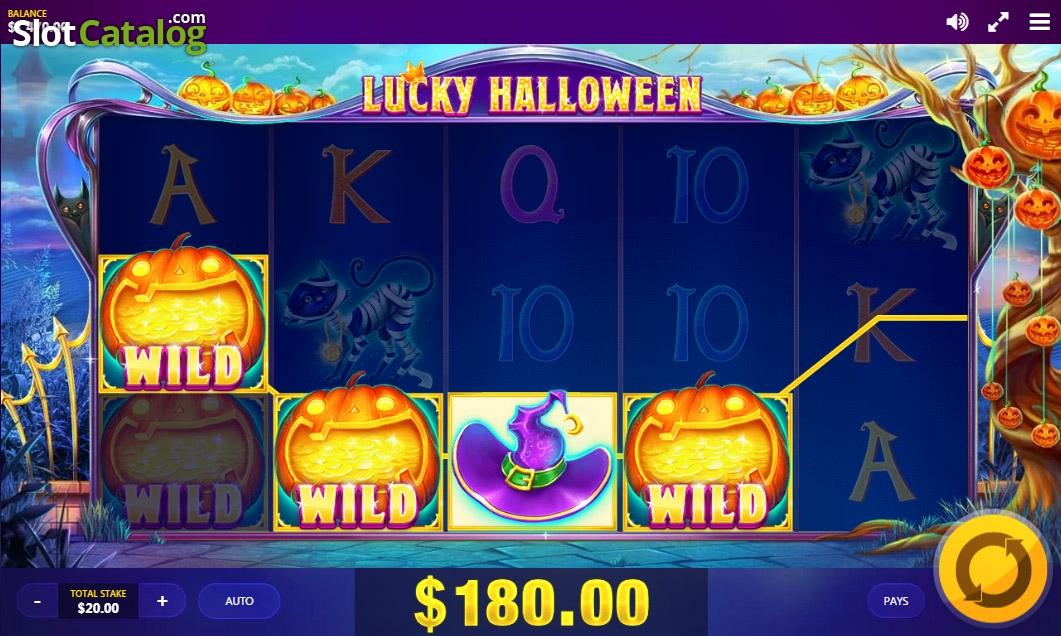Decrease total stake with minus button
Screen dimensions: 1061x636
(x=37, y=601)
